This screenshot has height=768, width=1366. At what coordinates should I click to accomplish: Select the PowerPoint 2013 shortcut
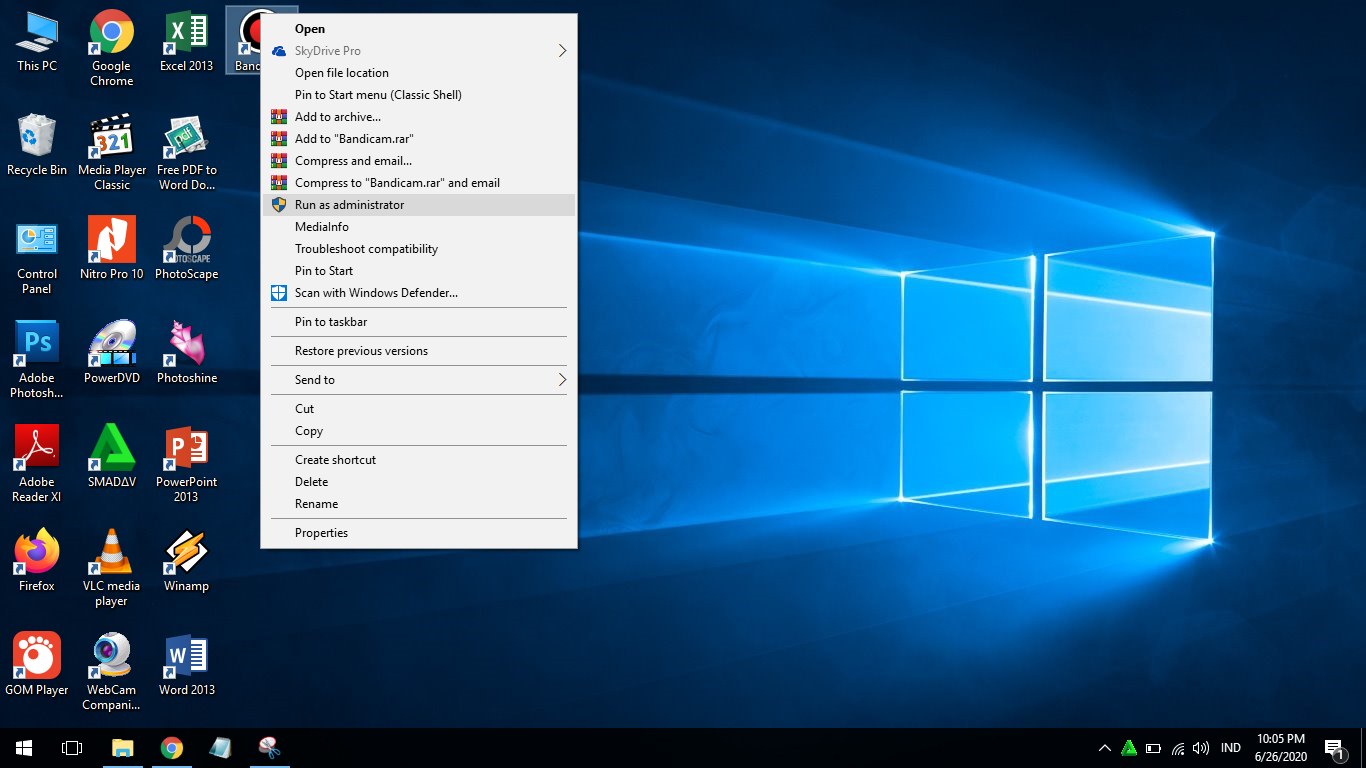click(x=187, y=464)
